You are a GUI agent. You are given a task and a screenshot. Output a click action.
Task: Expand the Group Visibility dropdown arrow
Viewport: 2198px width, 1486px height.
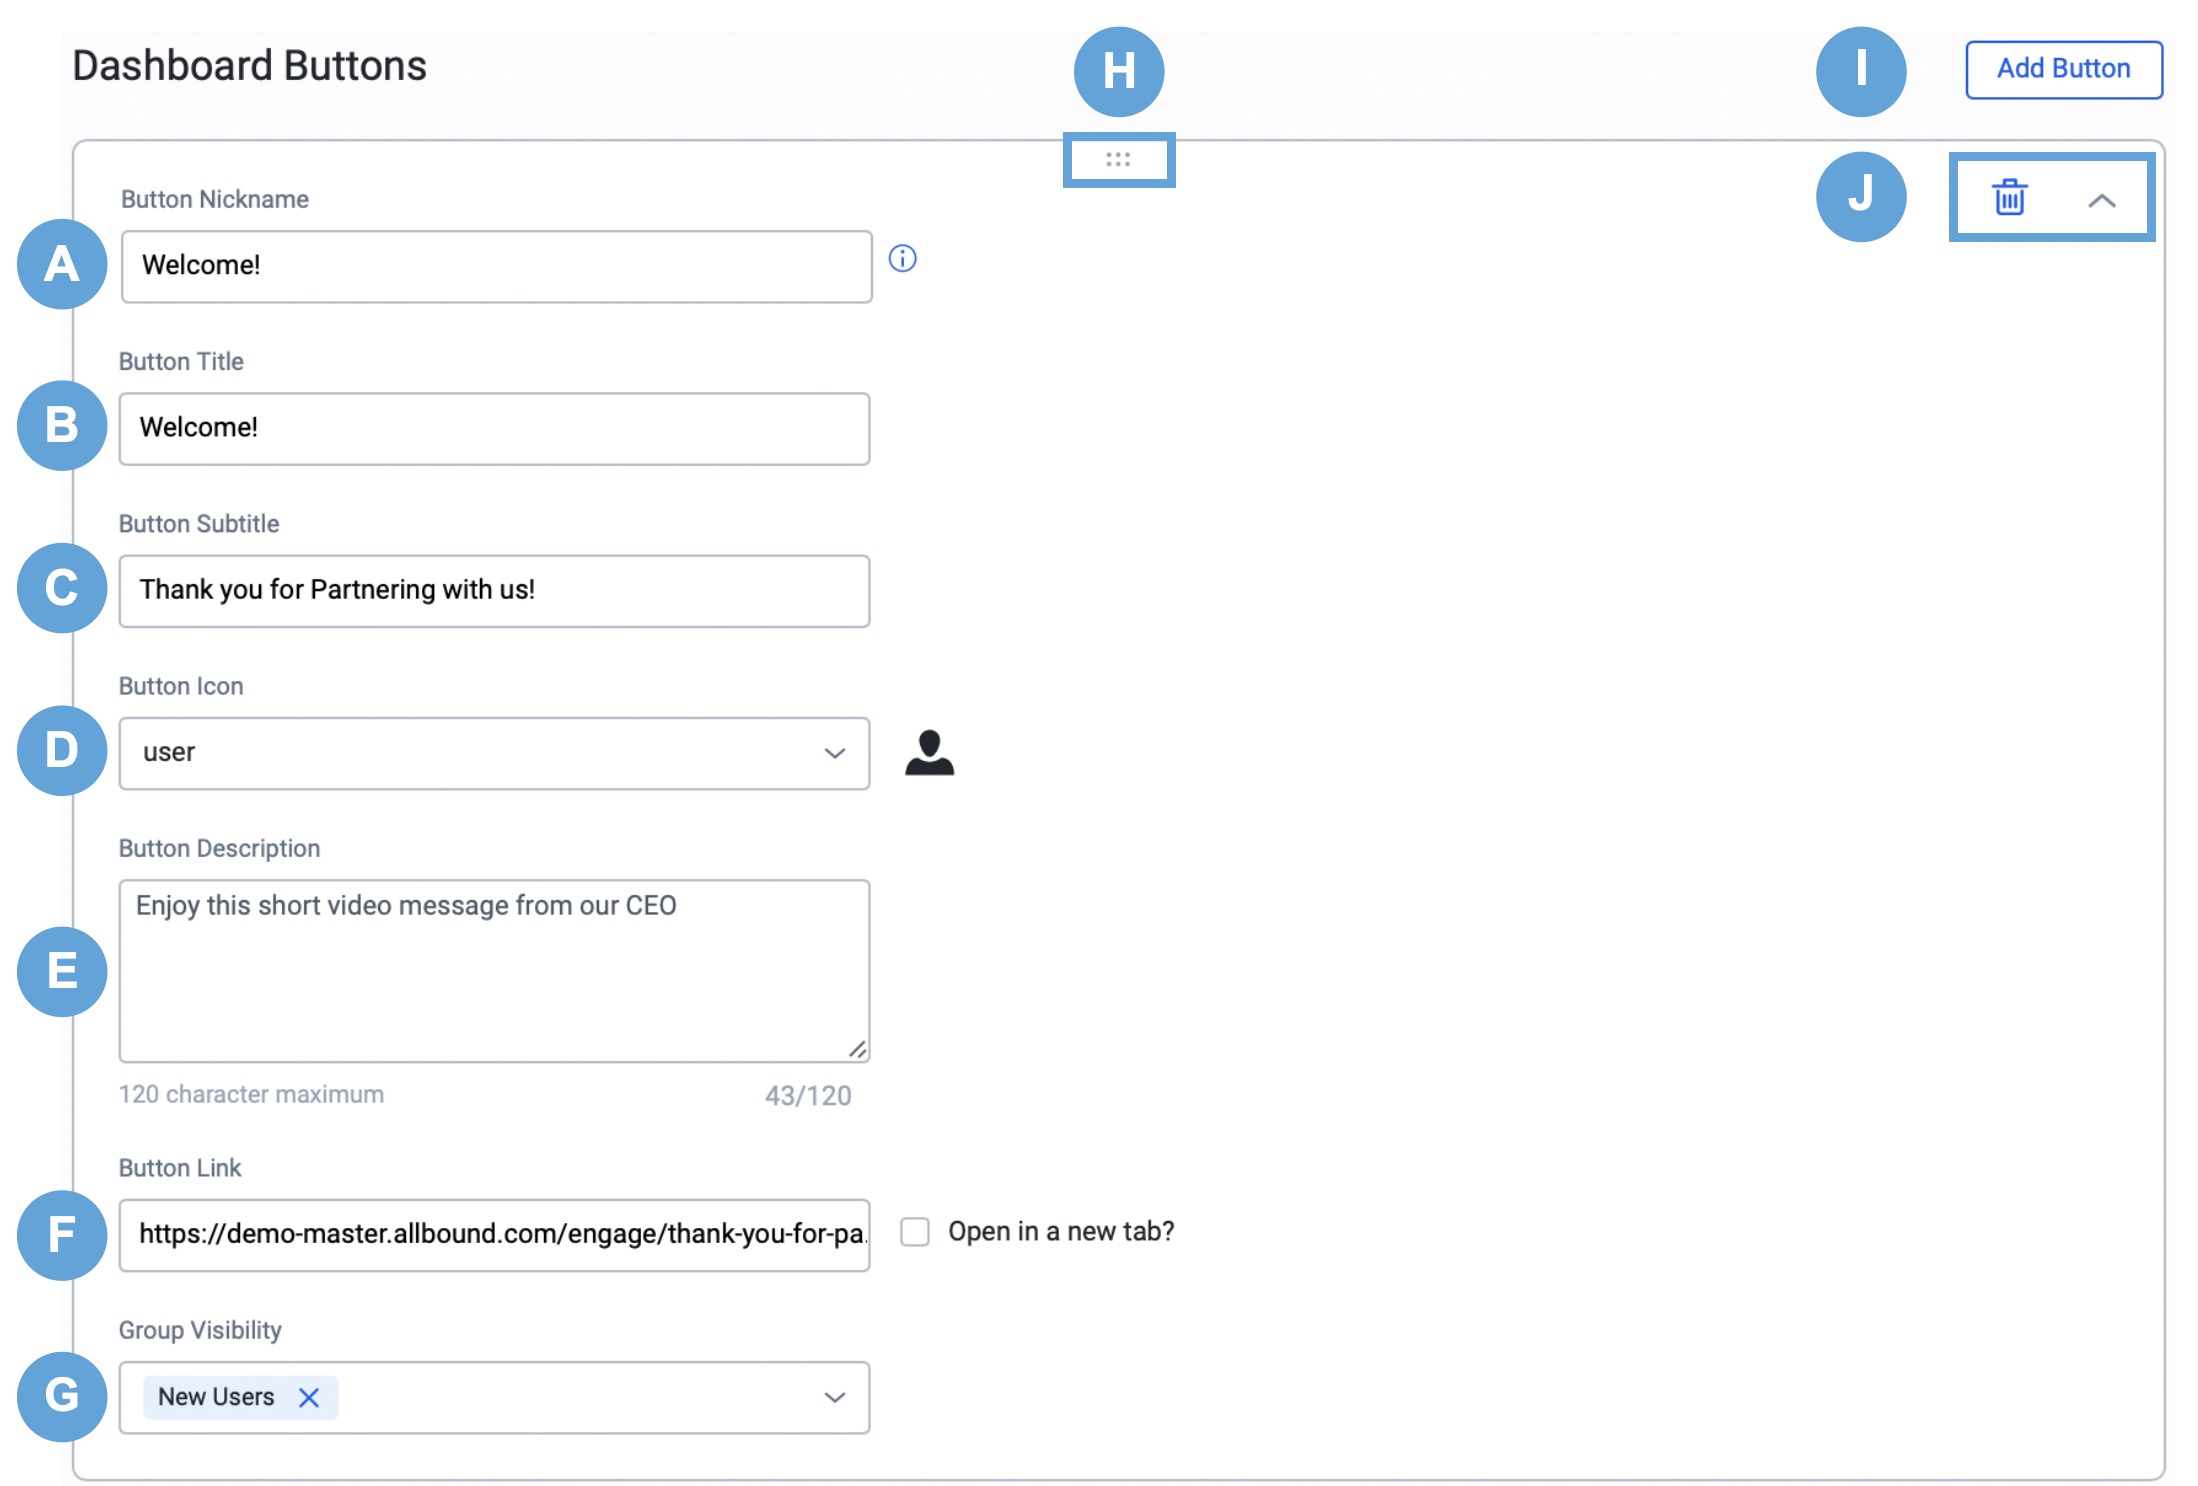point(834,1397)
